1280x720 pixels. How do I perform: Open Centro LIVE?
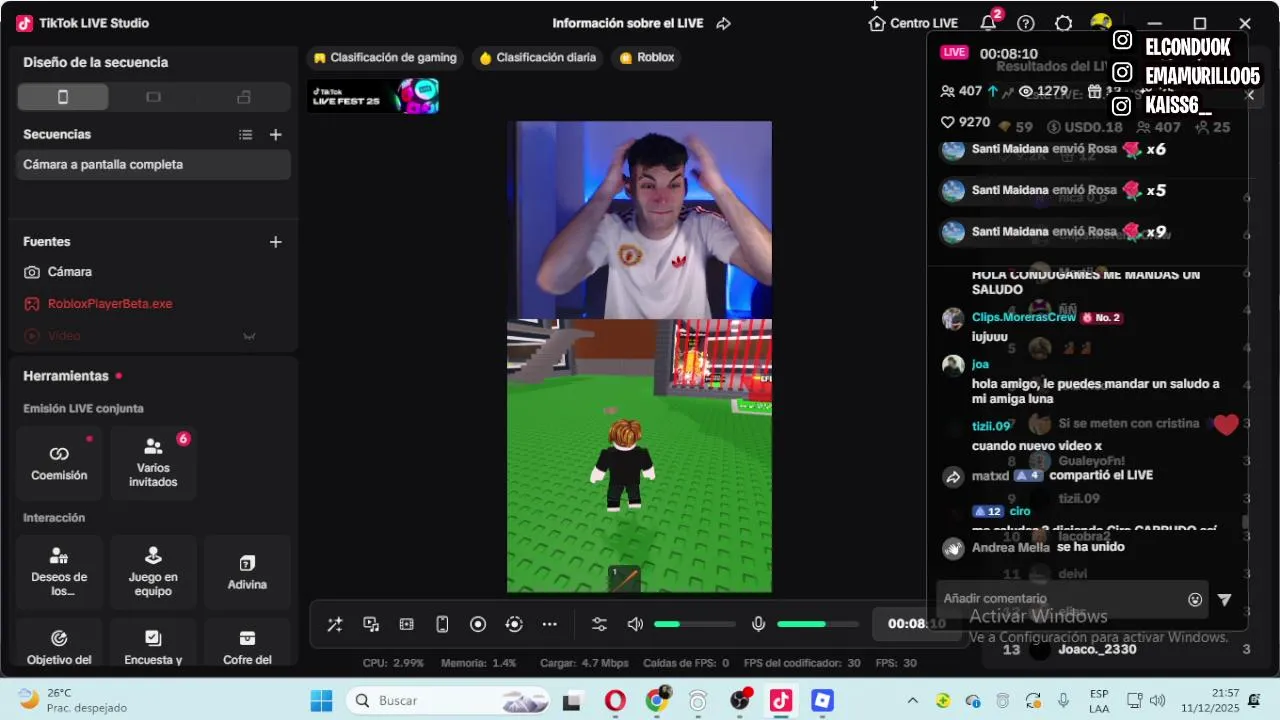click(913, 23)
